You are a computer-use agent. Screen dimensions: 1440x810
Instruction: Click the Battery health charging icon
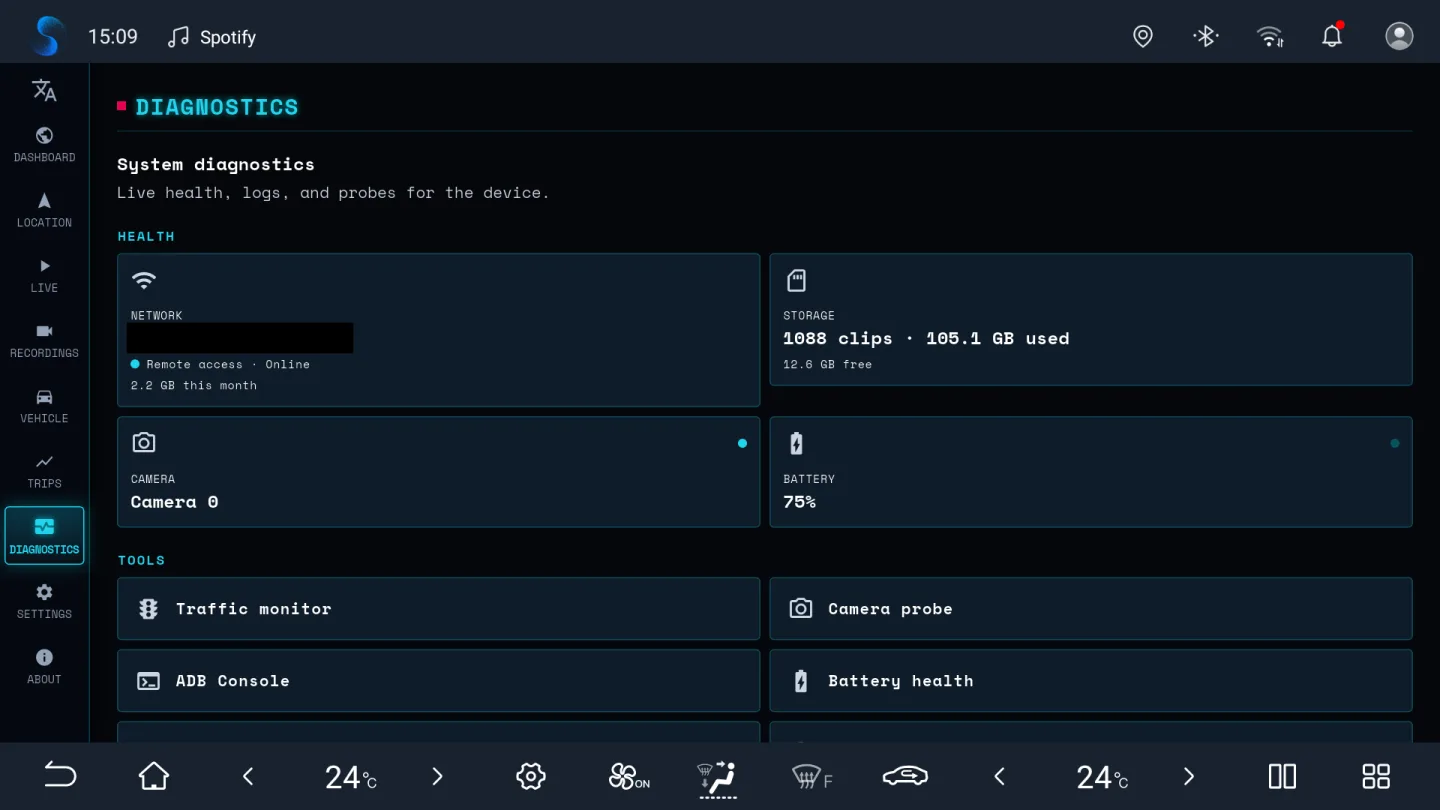(x=800, y=681)
